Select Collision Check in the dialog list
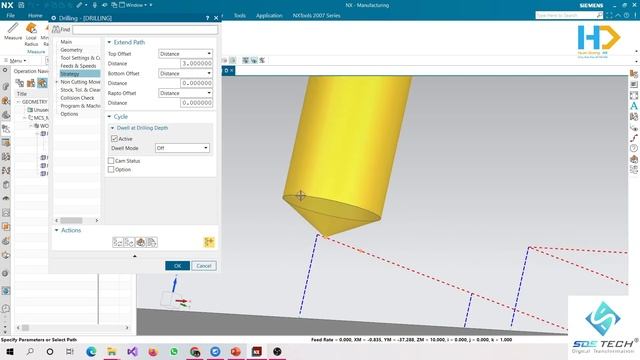Screen dimensions: 640x360 (x=77, y=98)
